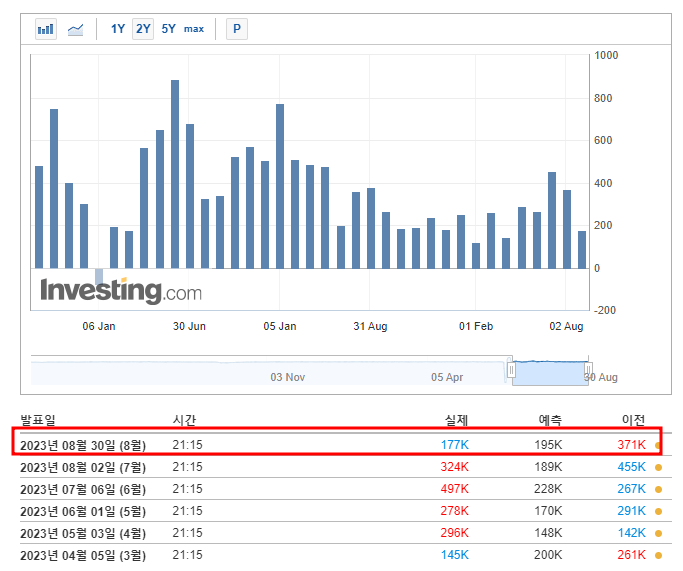The height and width of the screenshot is (571, 683).
Task: Click right handle of range navigator
Action: coord(588,370)
